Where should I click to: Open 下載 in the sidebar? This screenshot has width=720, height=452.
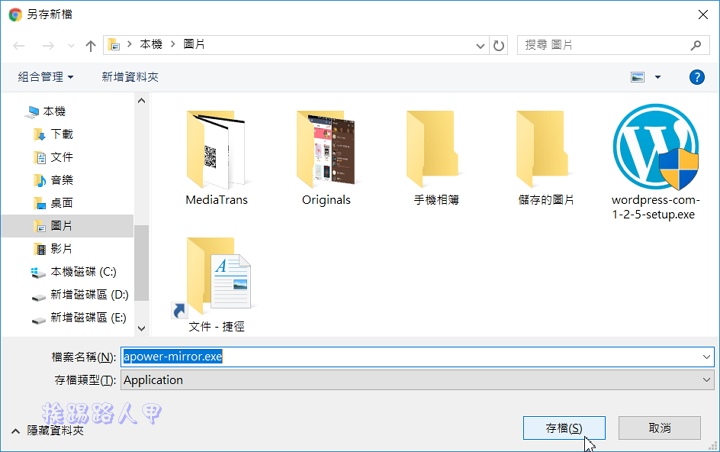click(x=53, y=134)
